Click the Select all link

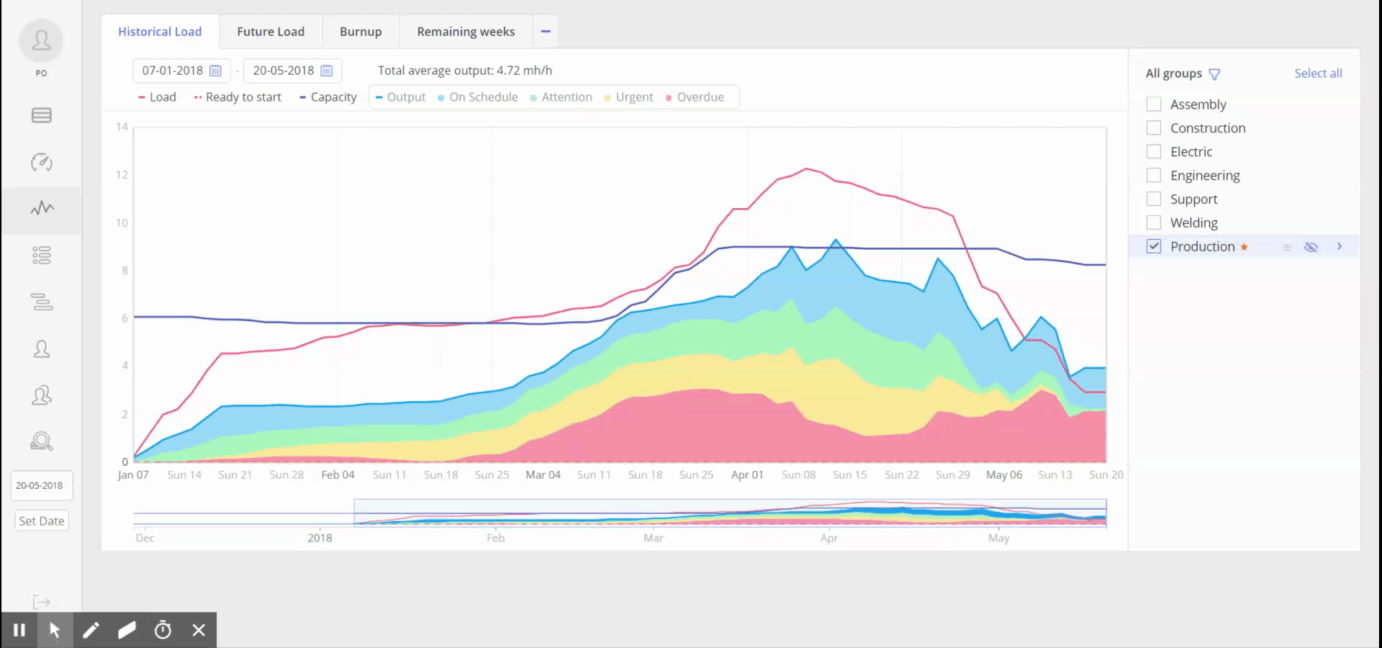(x=1318, y=74)
